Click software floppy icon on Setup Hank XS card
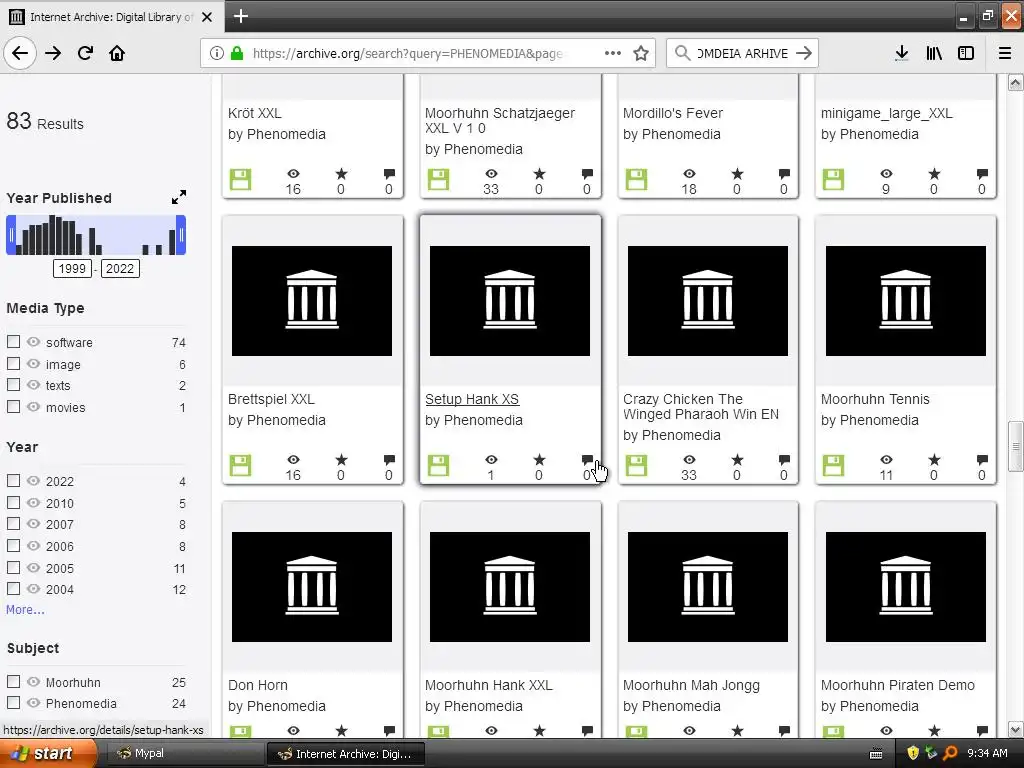 pos(438,466)
